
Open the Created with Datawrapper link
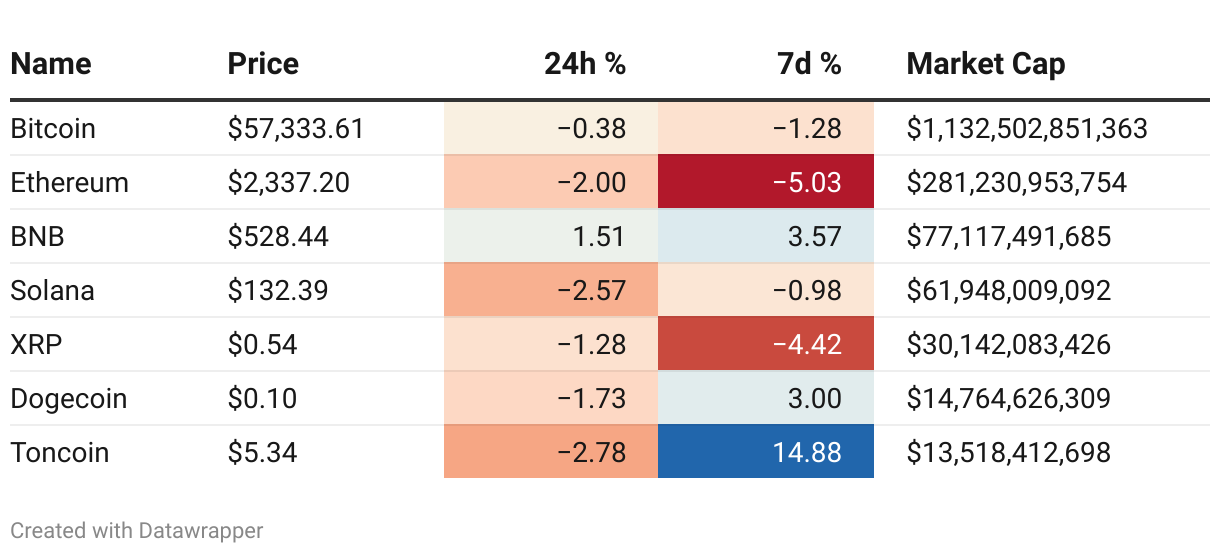pos(137,530)
